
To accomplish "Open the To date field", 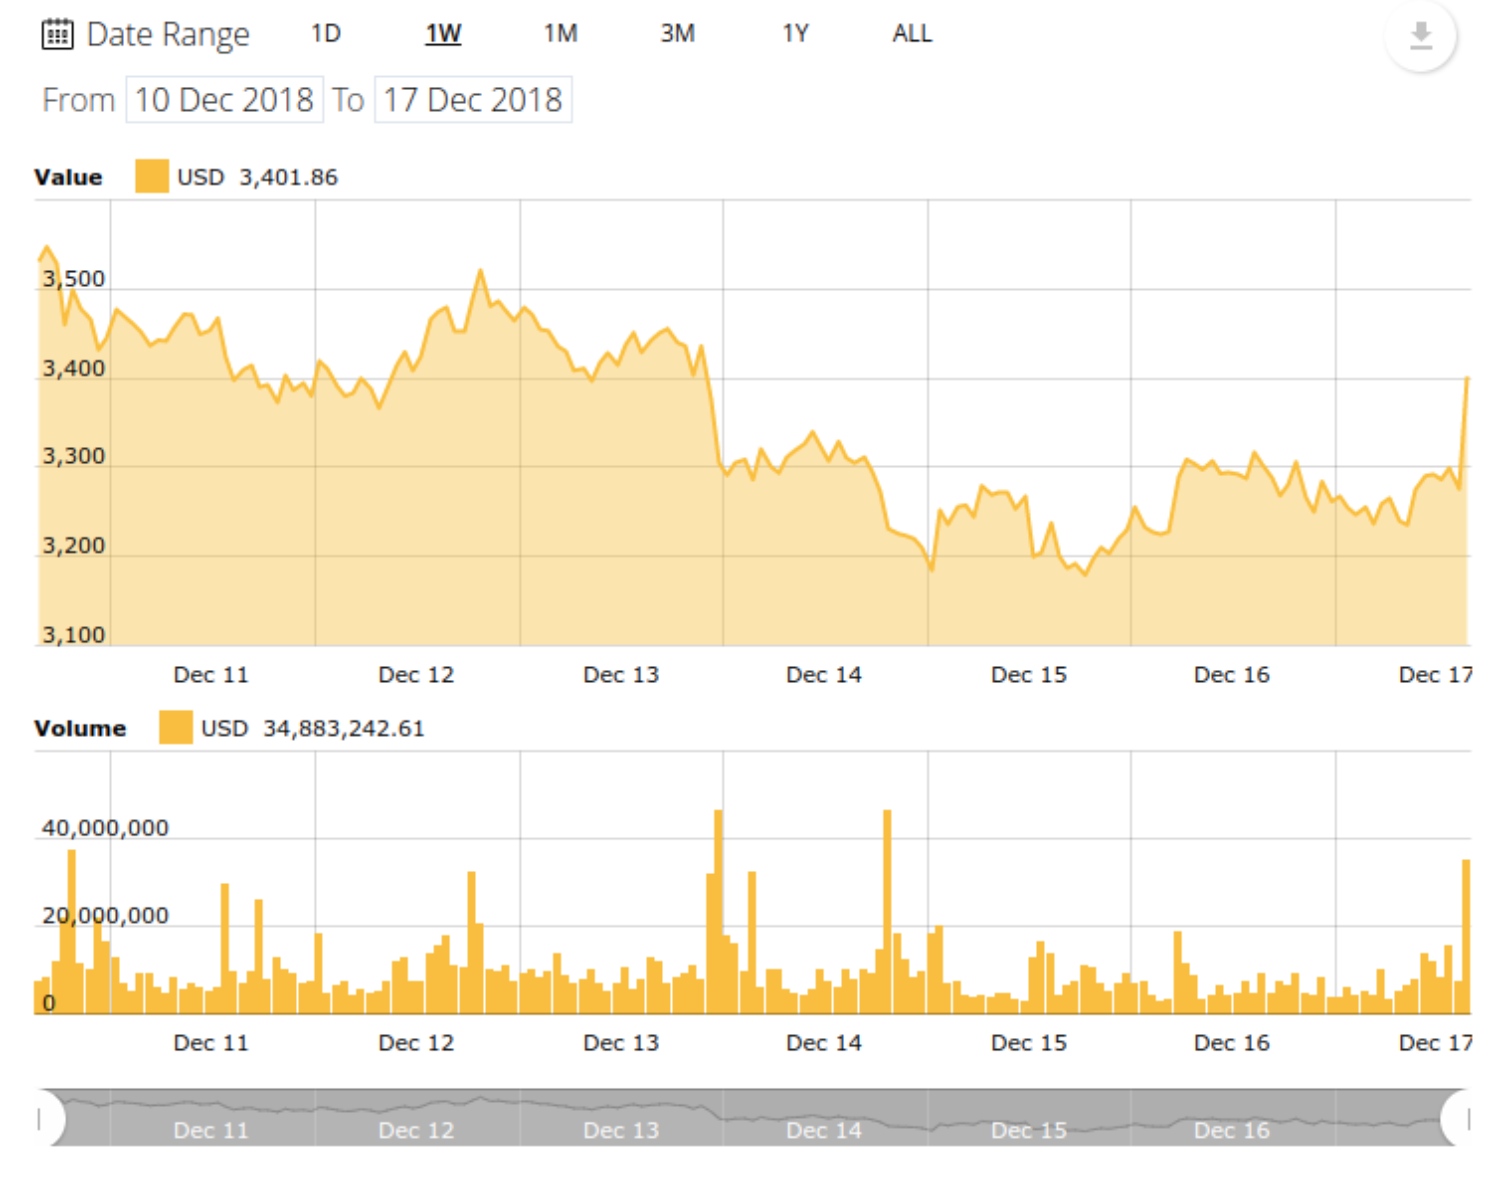I will click(472, 100).
